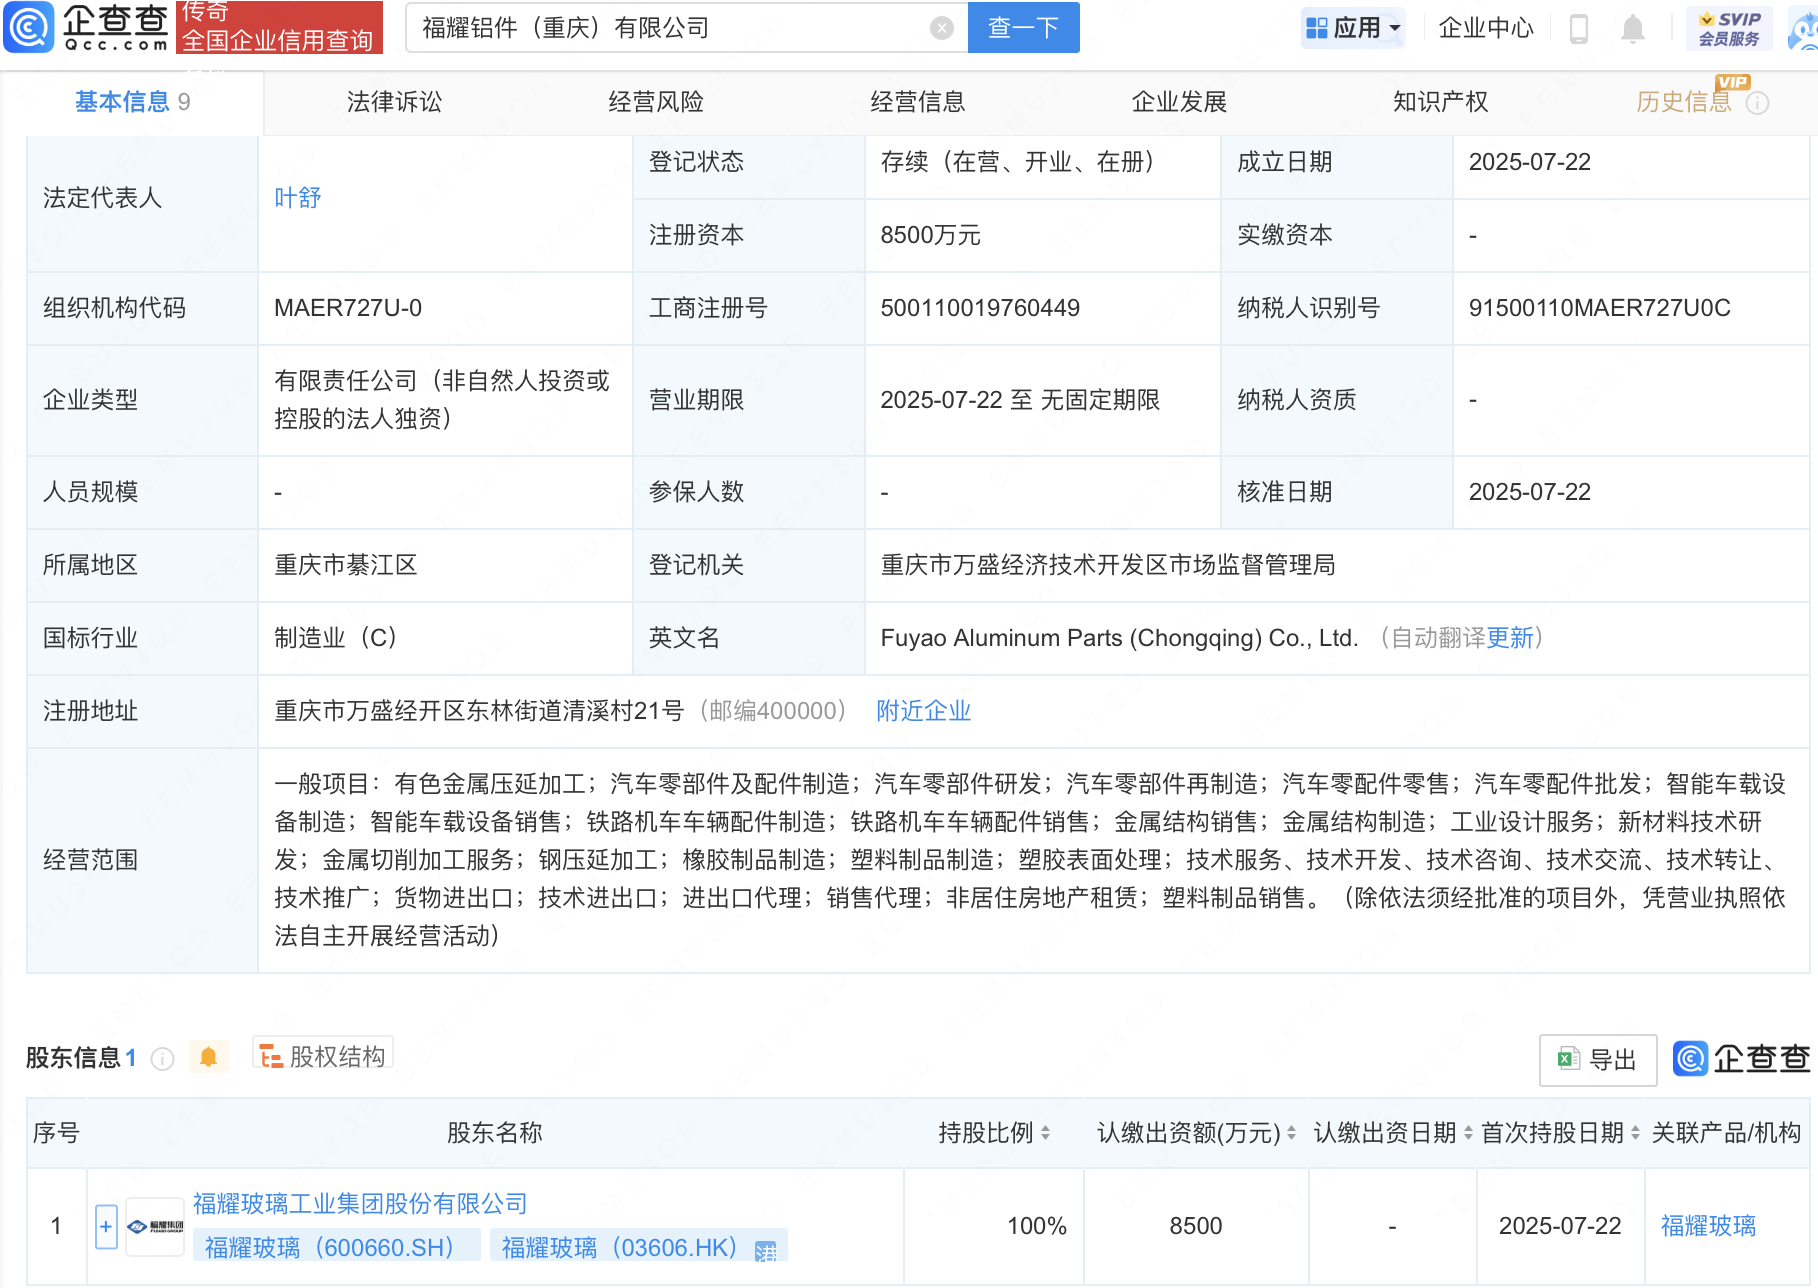Click Fuyao Group logo thumbnail
Viewport: 1818px width, 1288px height.
coord(156,1227)
